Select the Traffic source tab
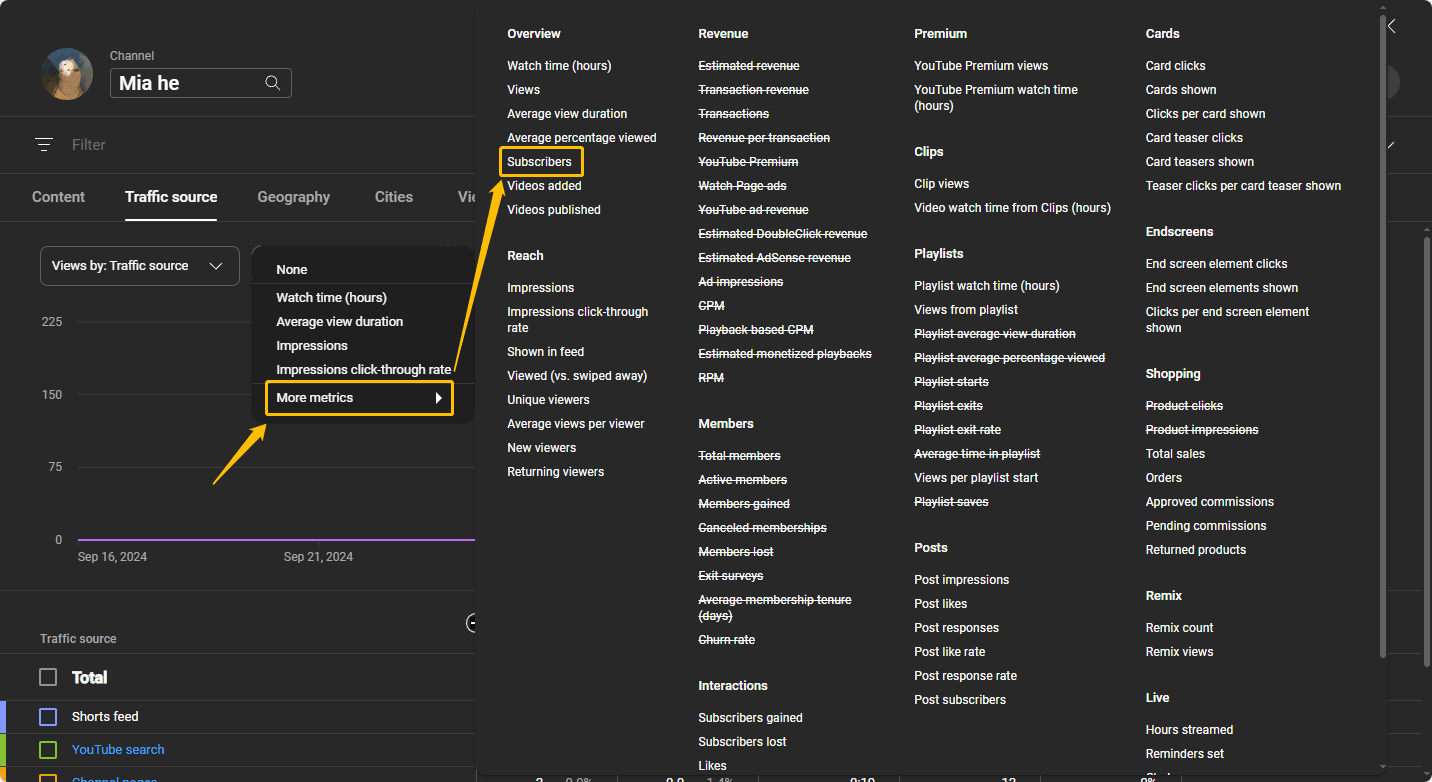1432x782 pixels. 171,197
